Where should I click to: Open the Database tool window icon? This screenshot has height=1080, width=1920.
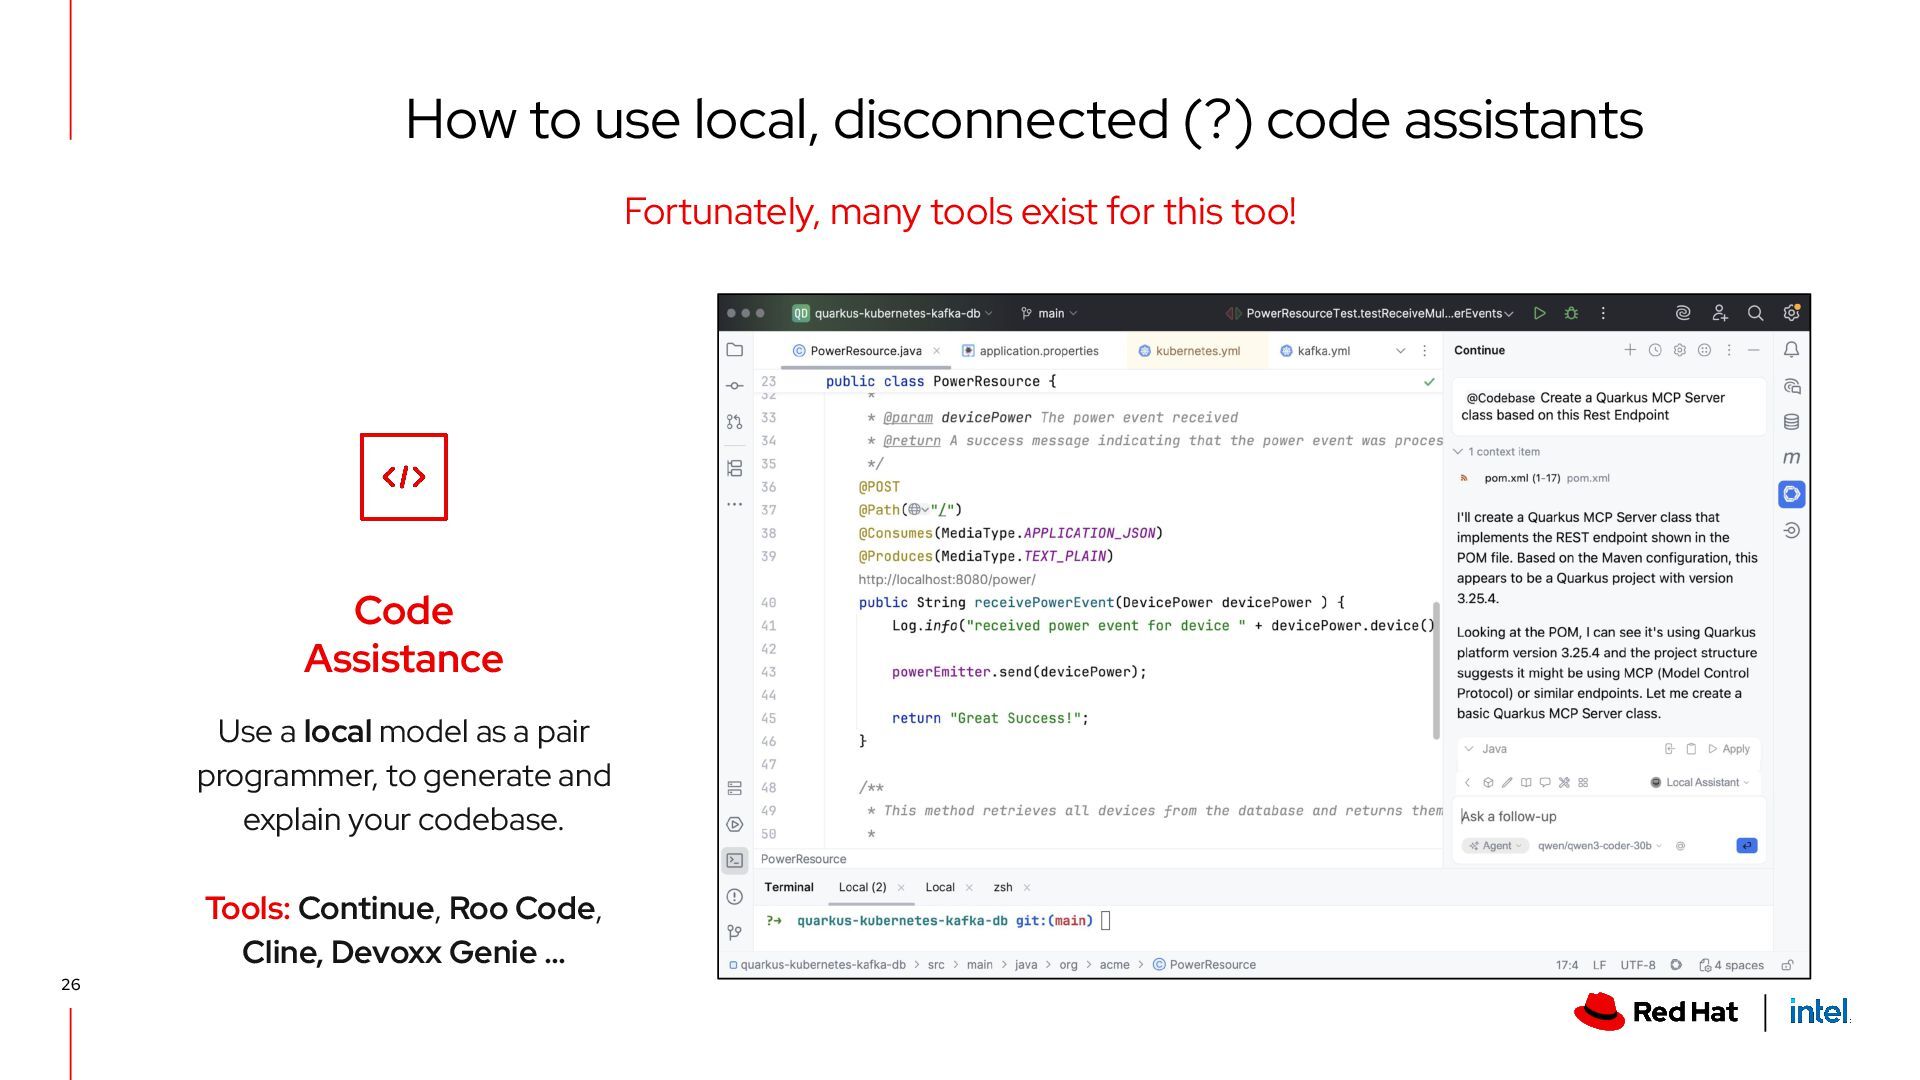click(x=1791, y=422)
